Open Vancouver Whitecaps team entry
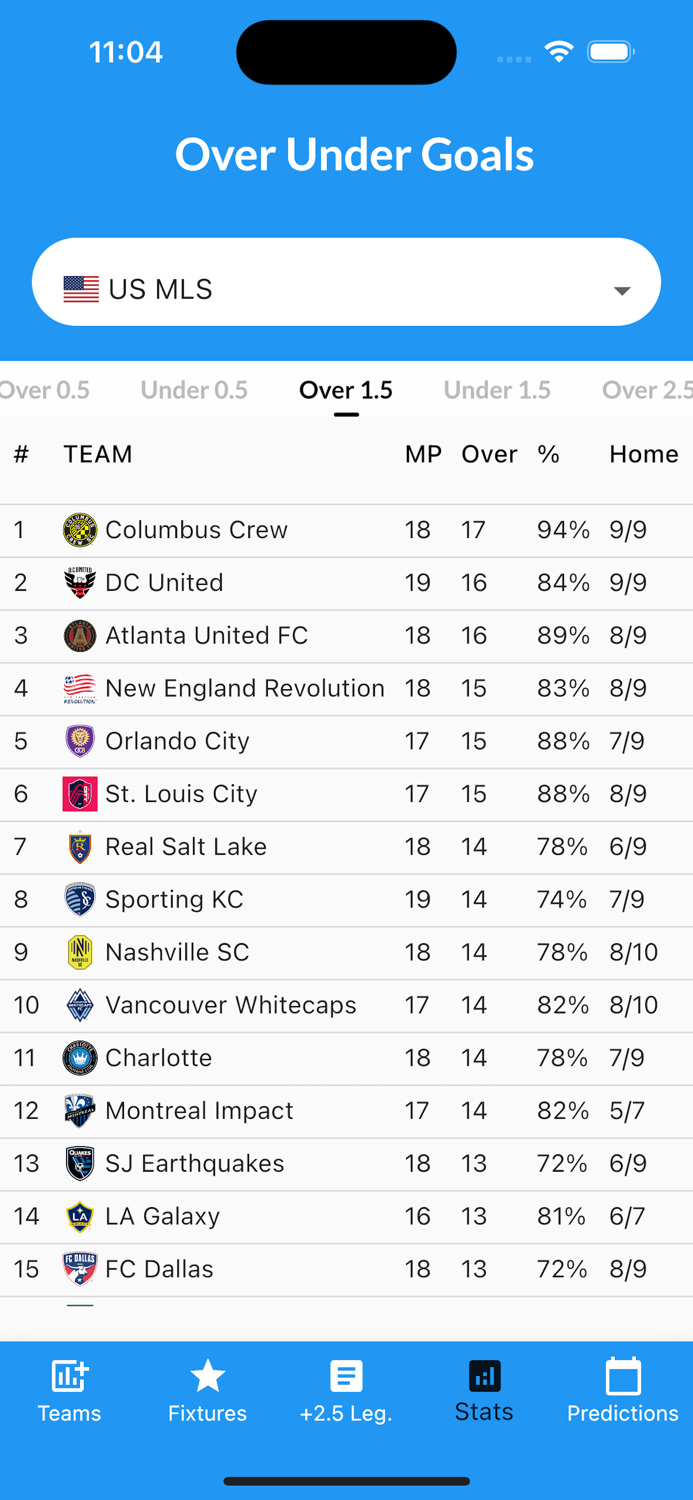Image resolution: width=693 pixels, height=1500 pixels. pos(233,1005)
